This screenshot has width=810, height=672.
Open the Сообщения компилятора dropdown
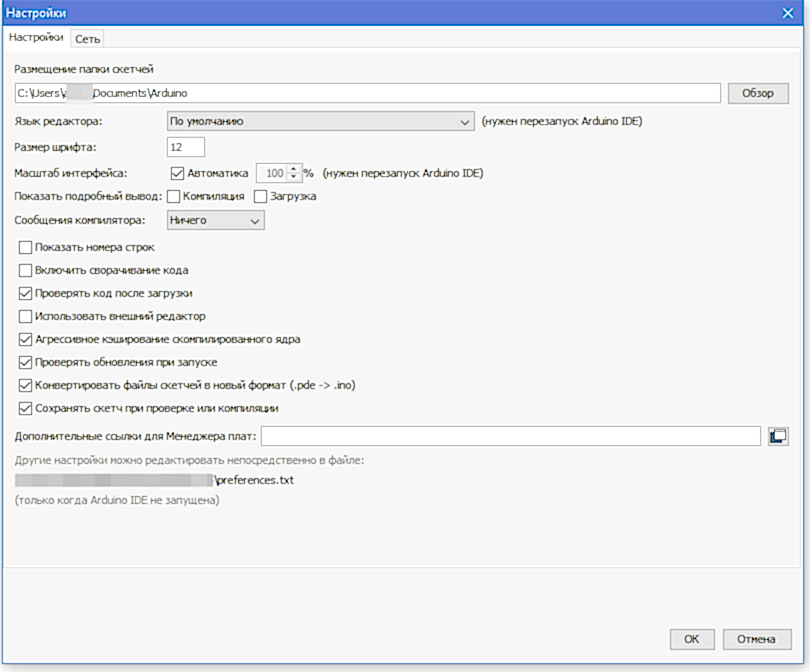coord(215,220)
